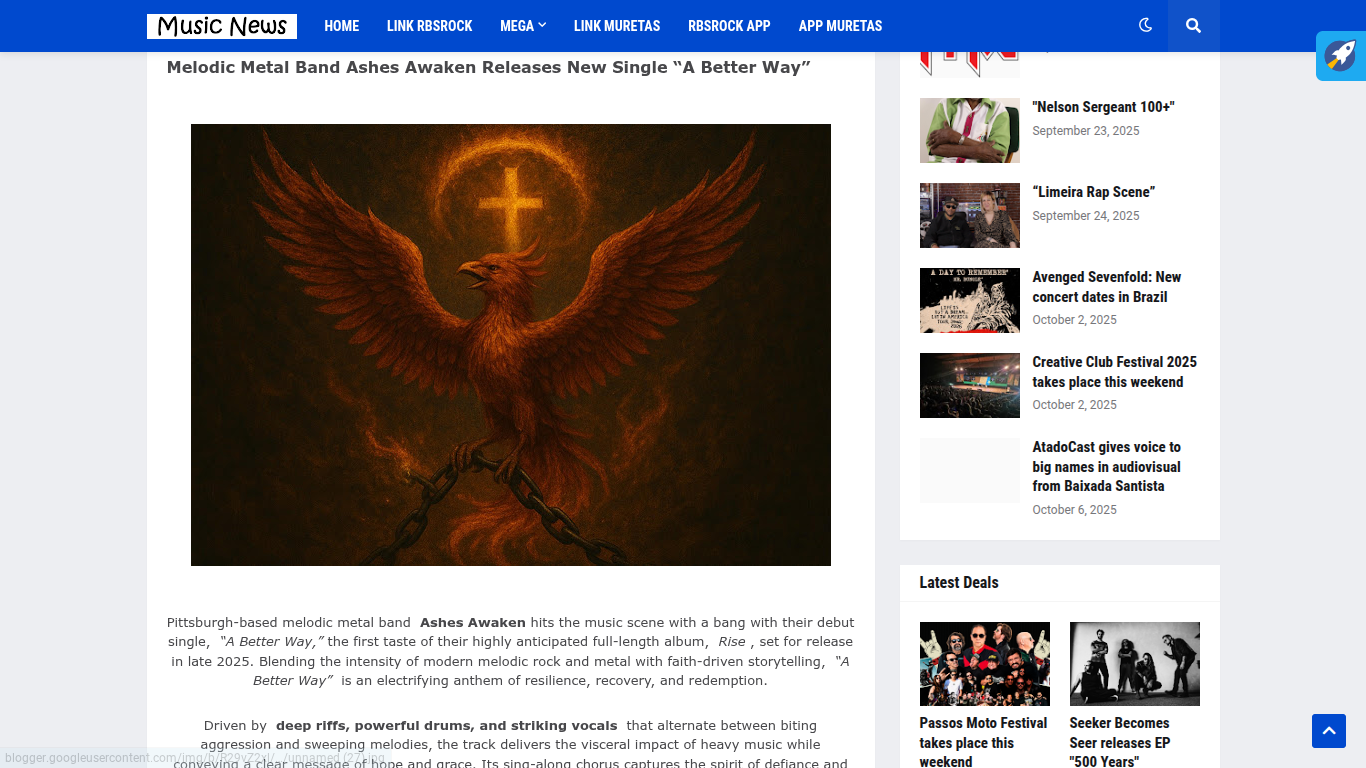This screenshot has width=1366, height=768.
Task: Open the phoenix artwork article image
Action: coord(510,344)
